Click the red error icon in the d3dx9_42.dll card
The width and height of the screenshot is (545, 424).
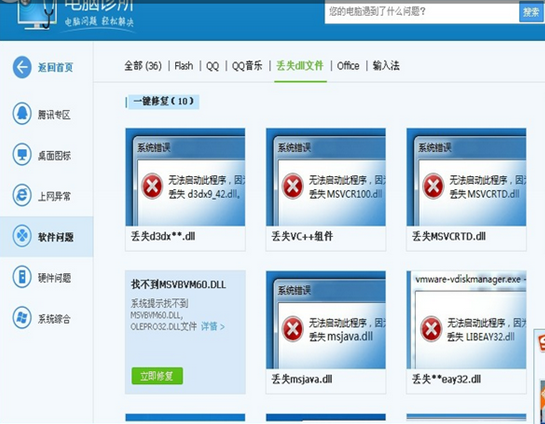pos(152,186)
